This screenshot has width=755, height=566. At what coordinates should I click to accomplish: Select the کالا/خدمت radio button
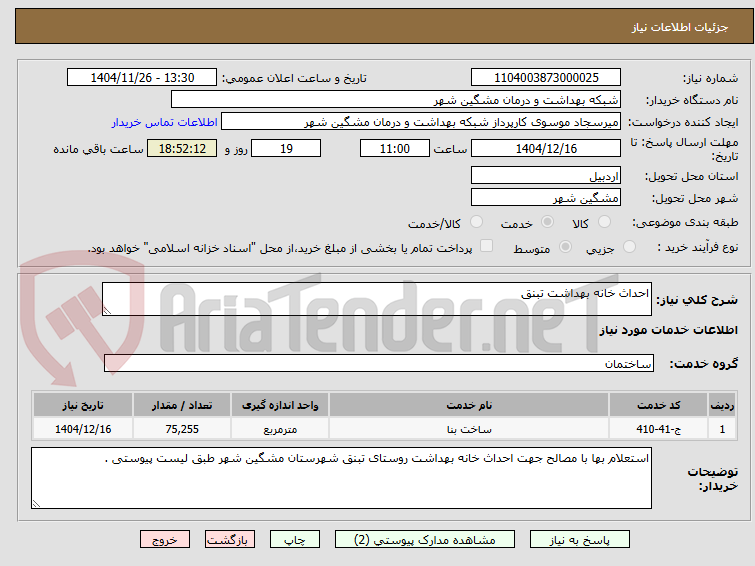(476, 222)
